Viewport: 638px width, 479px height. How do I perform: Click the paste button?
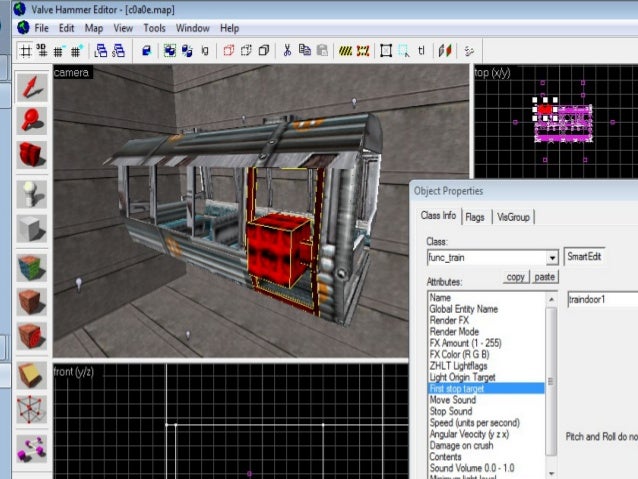point(545,277)
